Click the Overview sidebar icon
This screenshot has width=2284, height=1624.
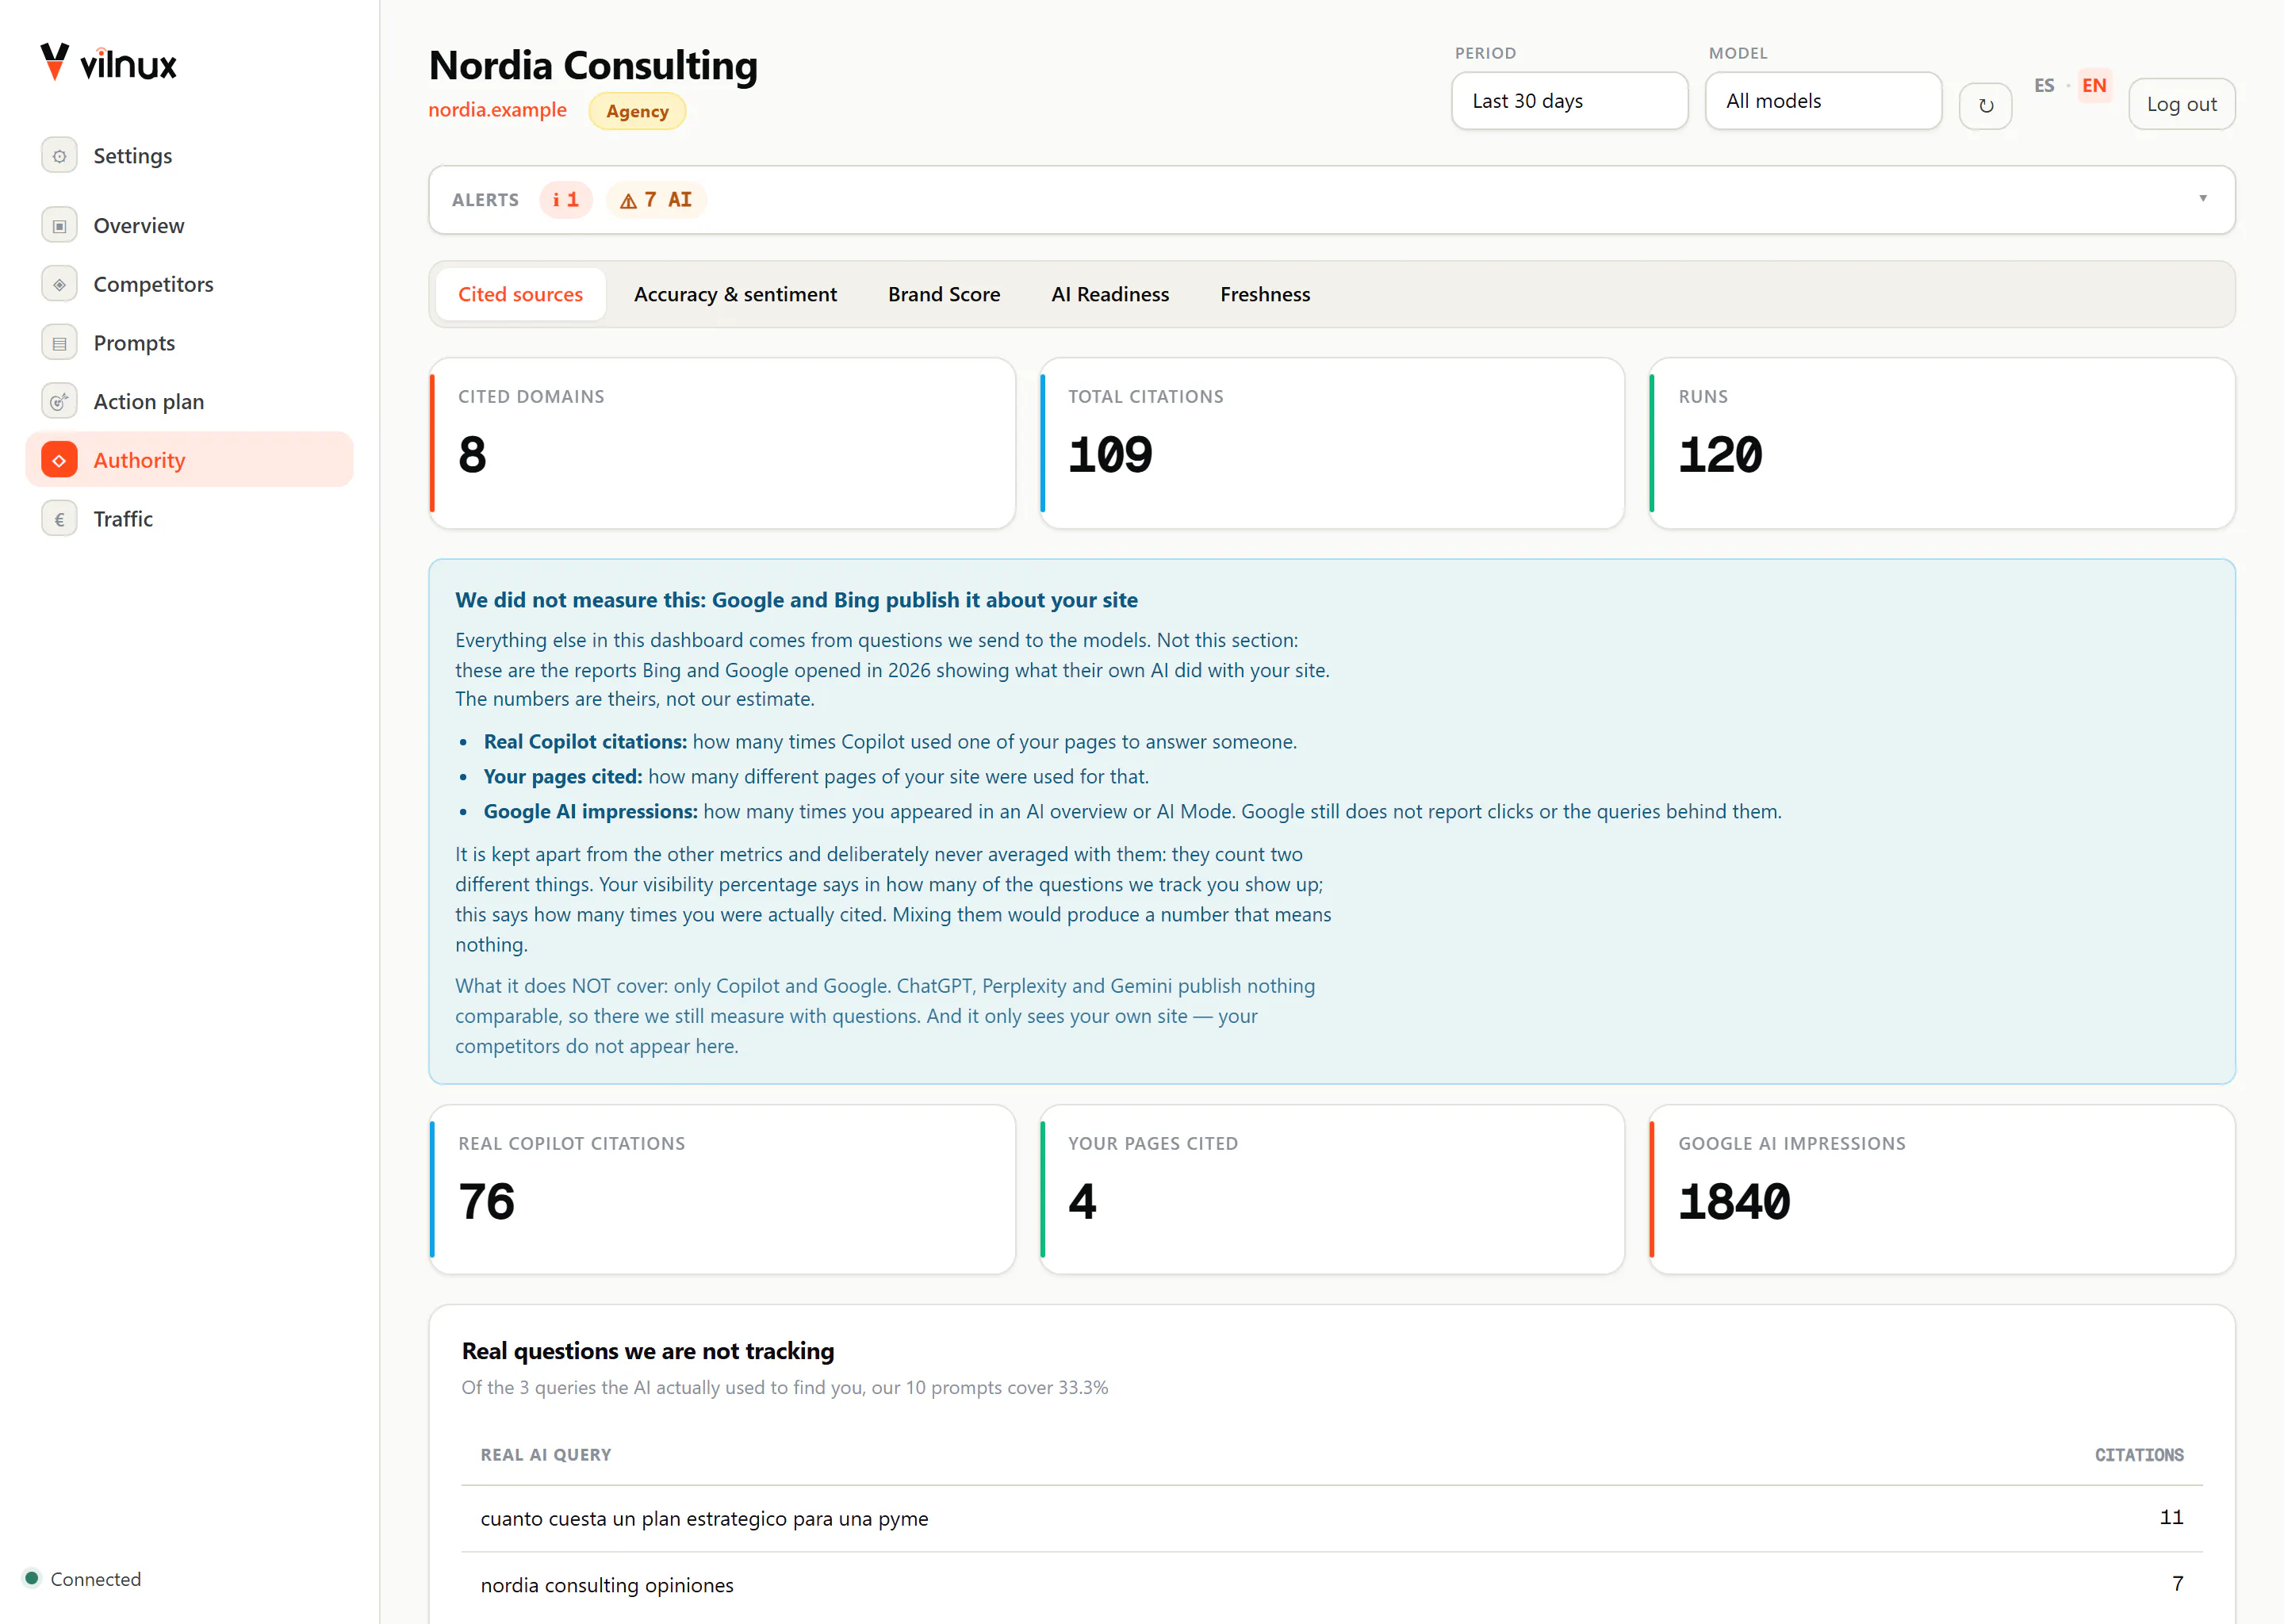click(x=59, y=226)
